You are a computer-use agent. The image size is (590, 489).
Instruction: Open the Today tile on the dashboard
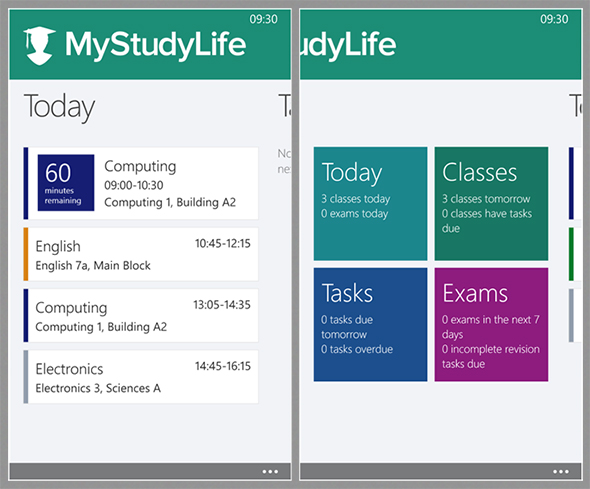tap(371, 203)
